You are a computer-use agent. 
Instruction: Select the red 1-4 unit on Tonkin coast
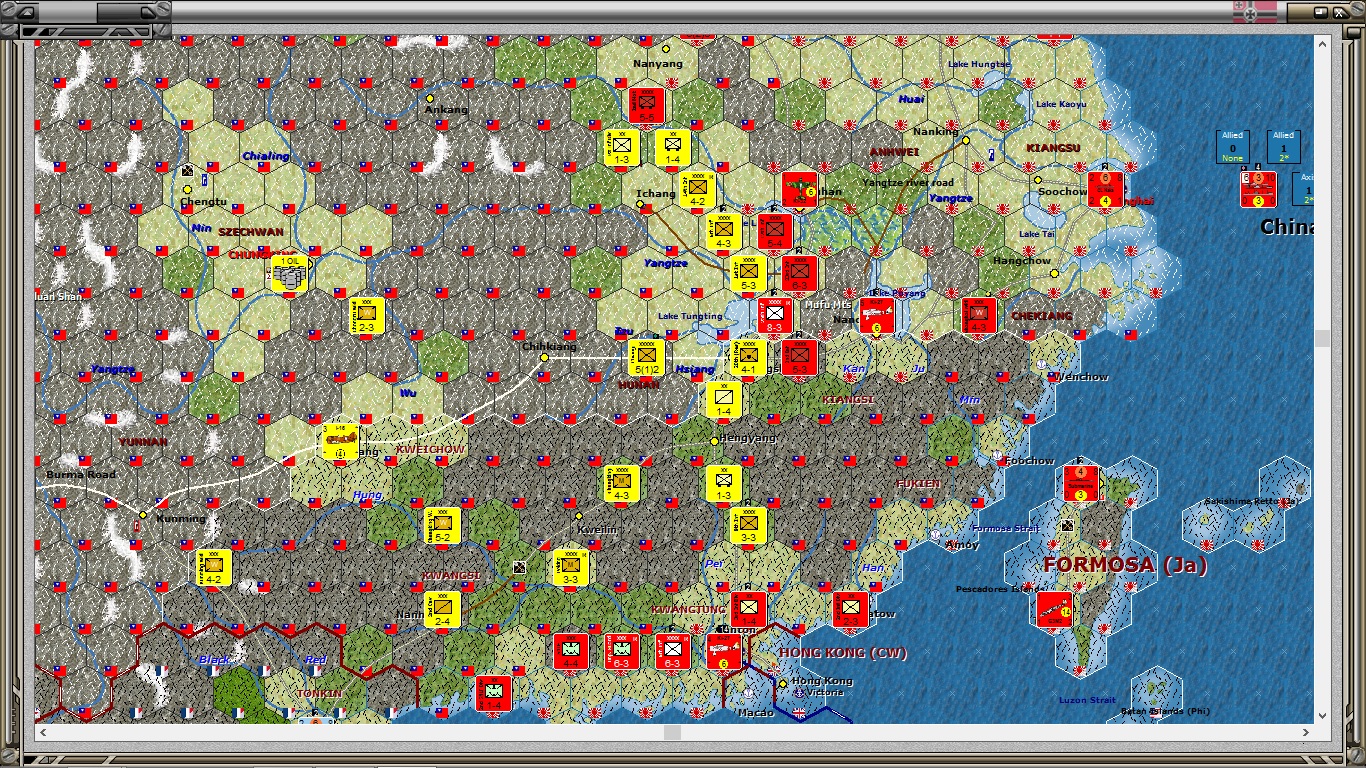[494, 693]
